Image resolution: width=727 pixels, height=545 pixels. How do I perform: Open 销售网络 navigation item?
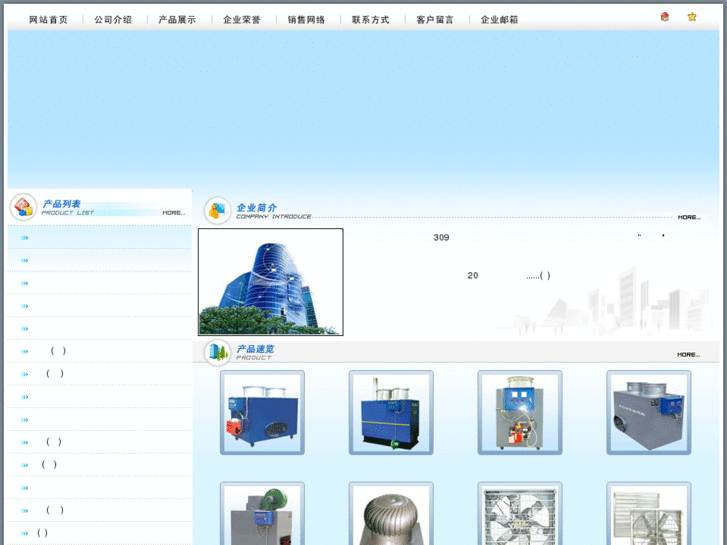pyautogui.click(x=306, y=19)
